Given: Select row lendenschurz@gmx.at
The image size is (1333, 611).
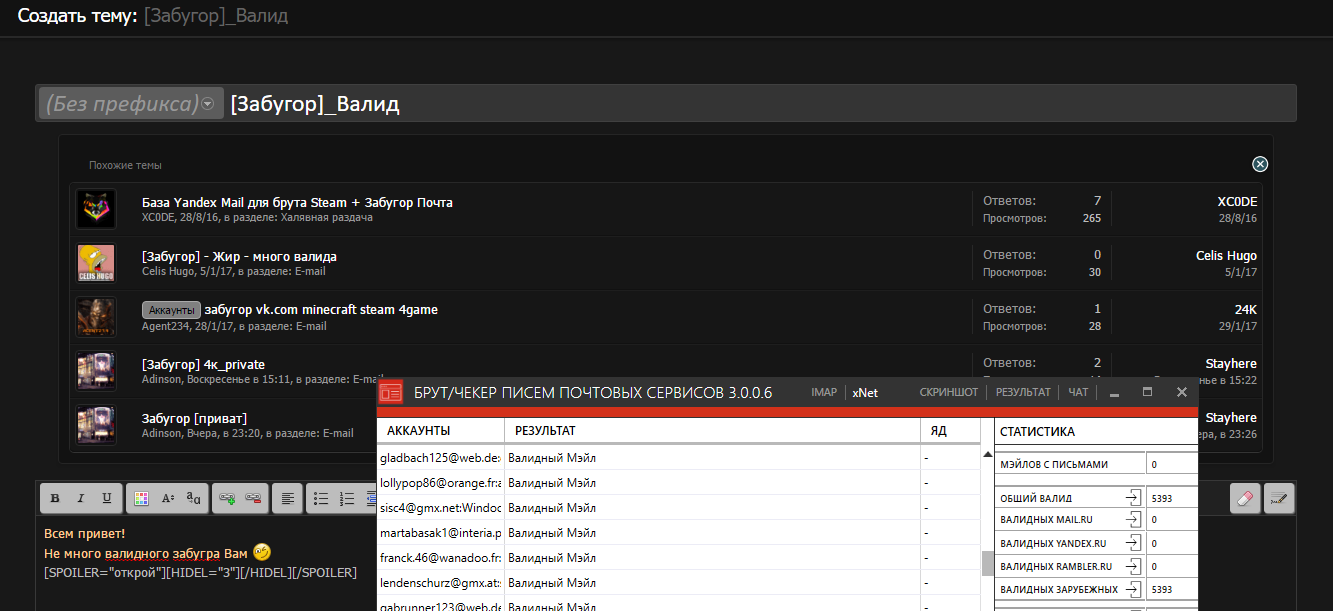Looking at the screenshot, I should point(680,582).
